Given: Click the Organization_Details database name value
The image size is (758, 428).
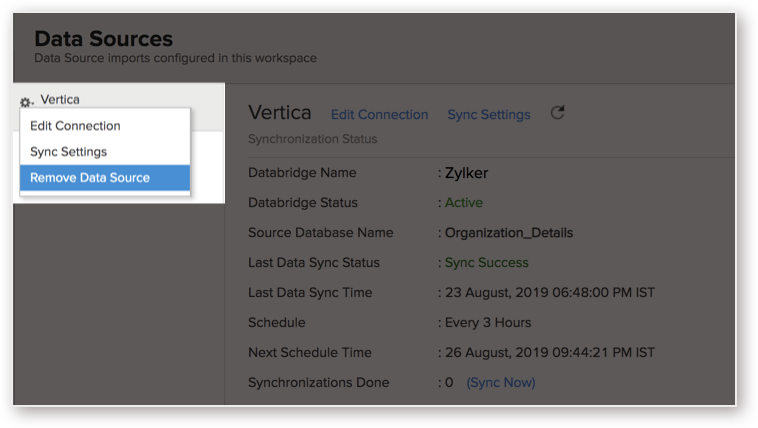Looking at the screenshot, I should point(509,233).
